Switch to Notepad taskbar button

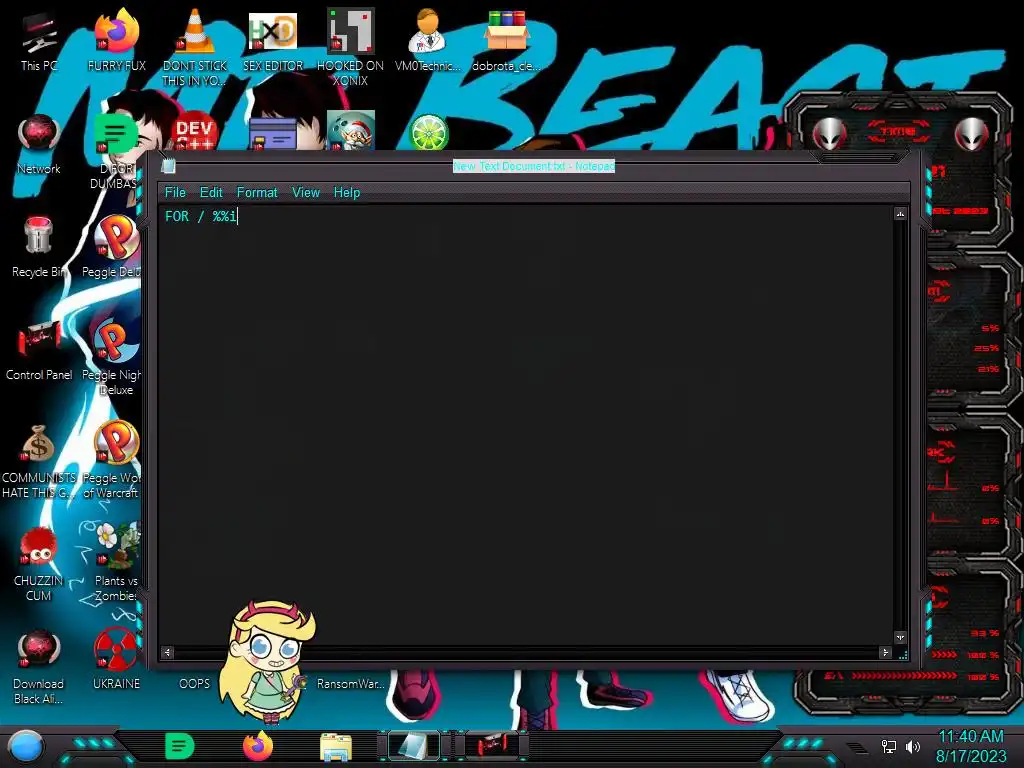[414, 746]
